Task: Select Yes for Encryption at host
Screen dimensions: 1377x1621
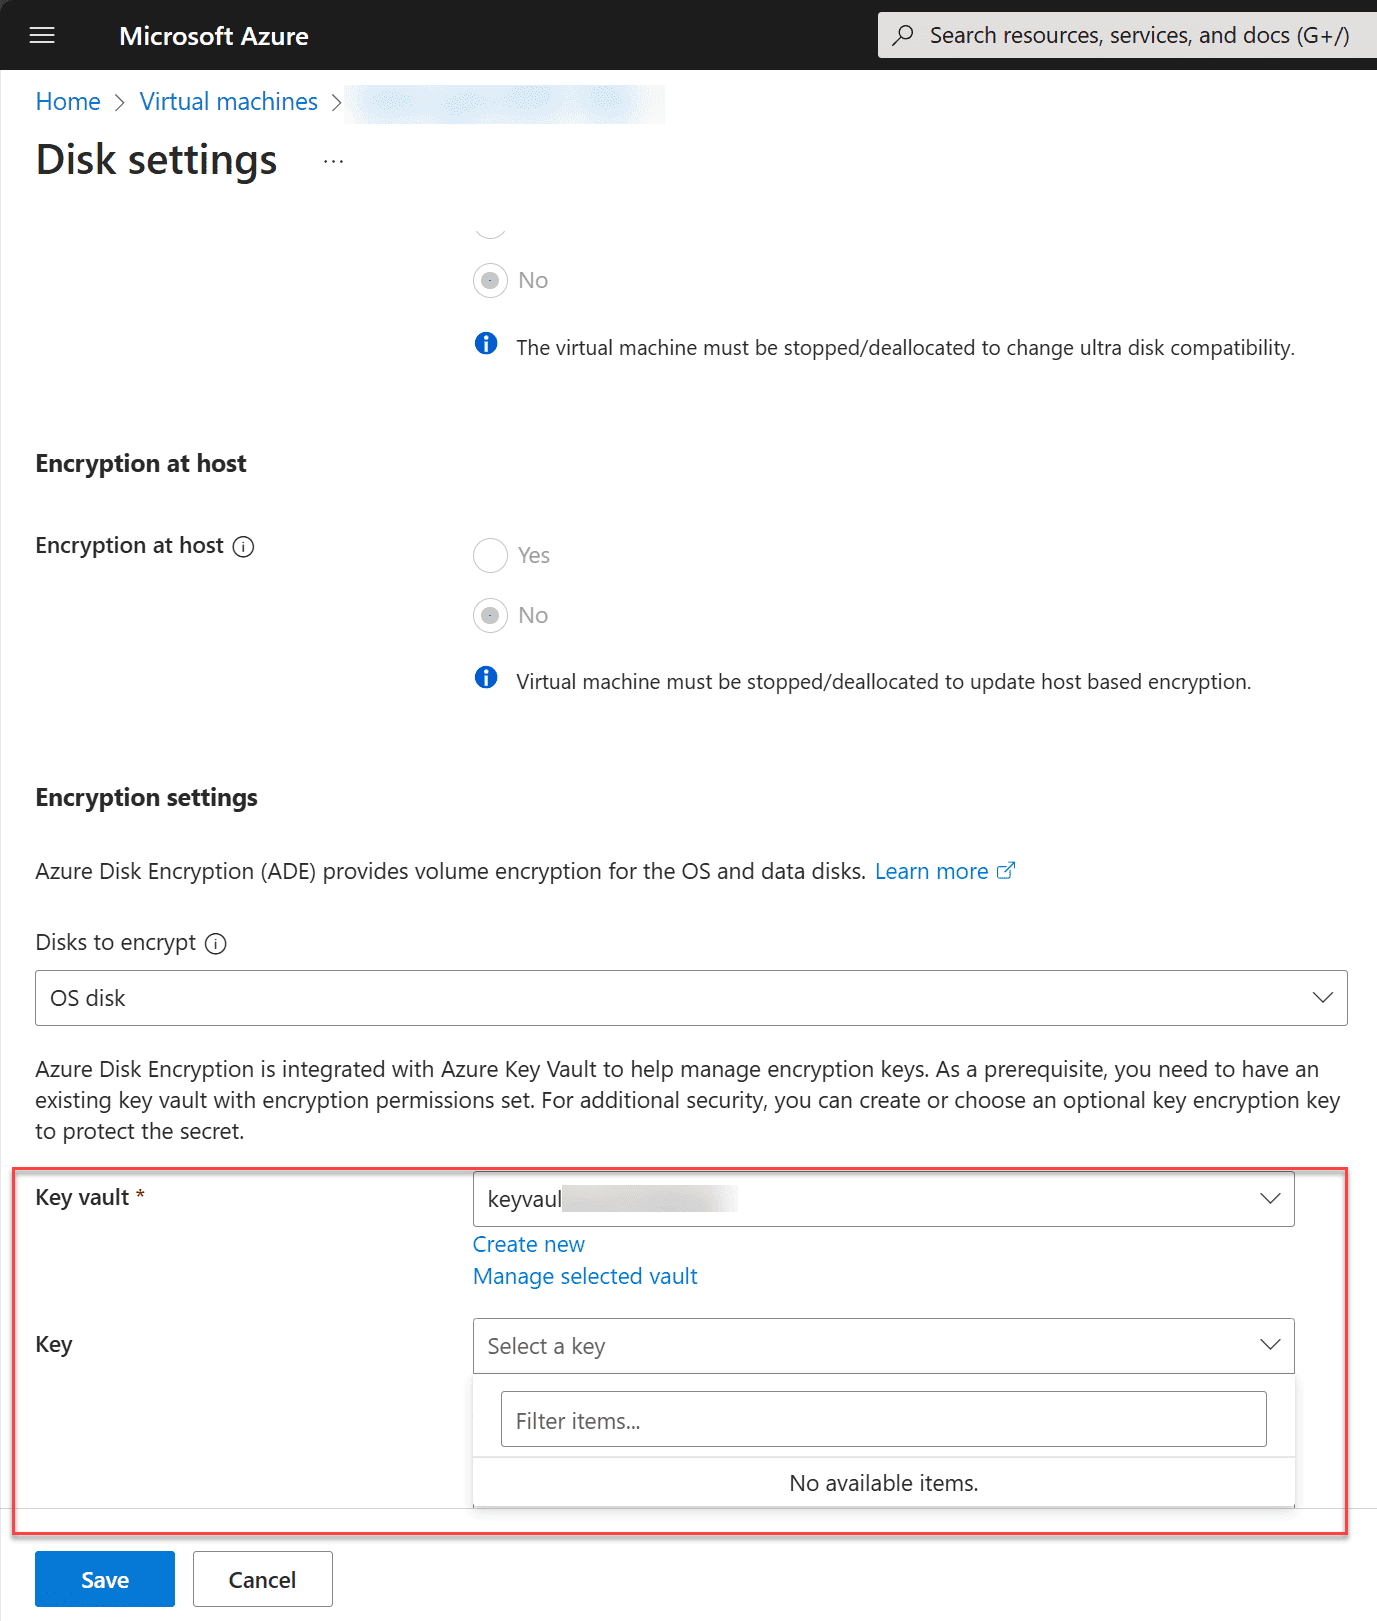Action: tap(490, 555)
